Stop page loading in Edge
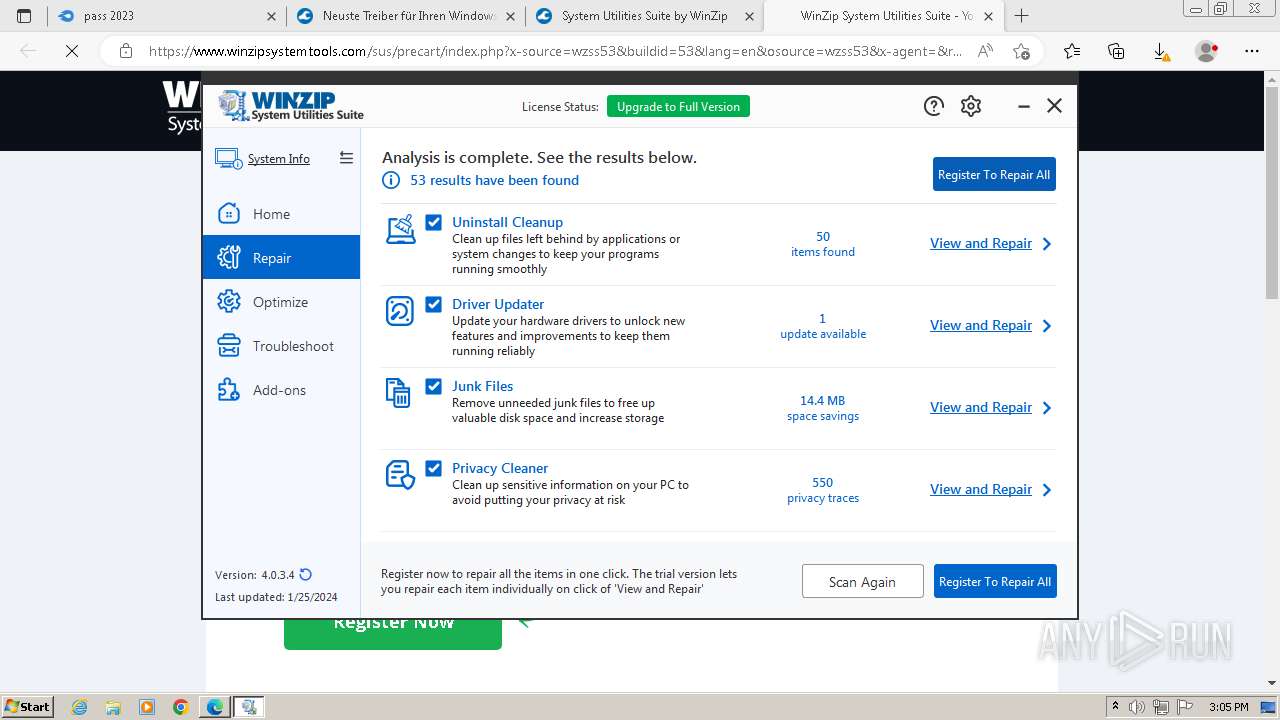 (72, 51)
